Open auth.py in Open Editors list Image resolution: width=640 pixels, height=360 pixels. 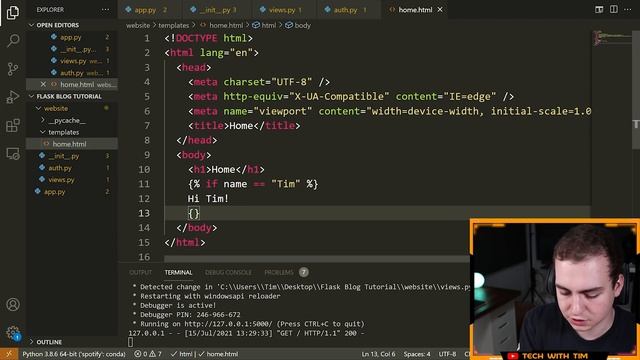coord(72,73)
